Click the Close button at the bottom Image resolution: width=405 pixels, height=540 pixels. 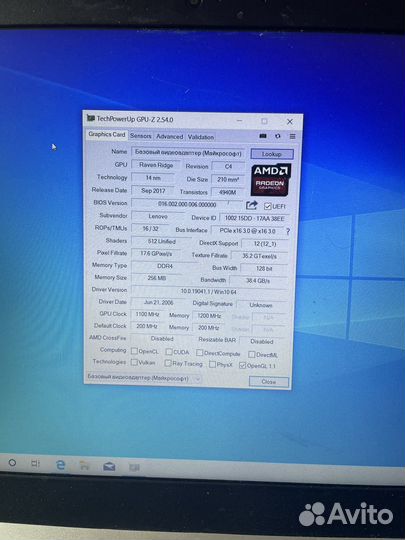269,382
